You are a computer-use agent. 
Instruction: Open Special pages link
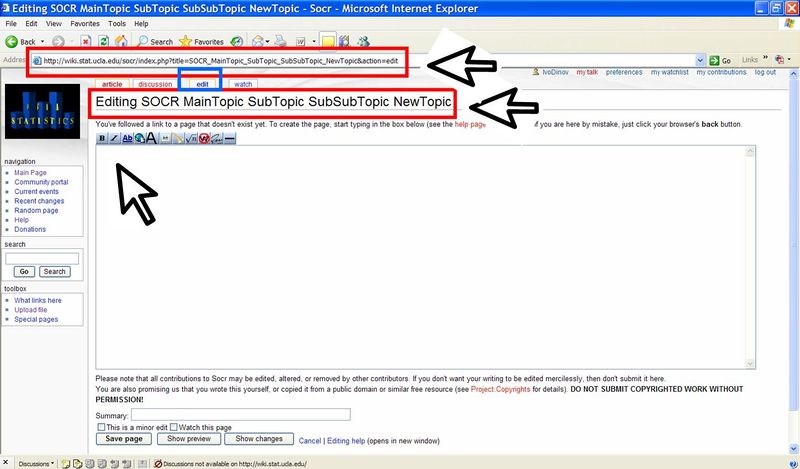tap(36, 319)
